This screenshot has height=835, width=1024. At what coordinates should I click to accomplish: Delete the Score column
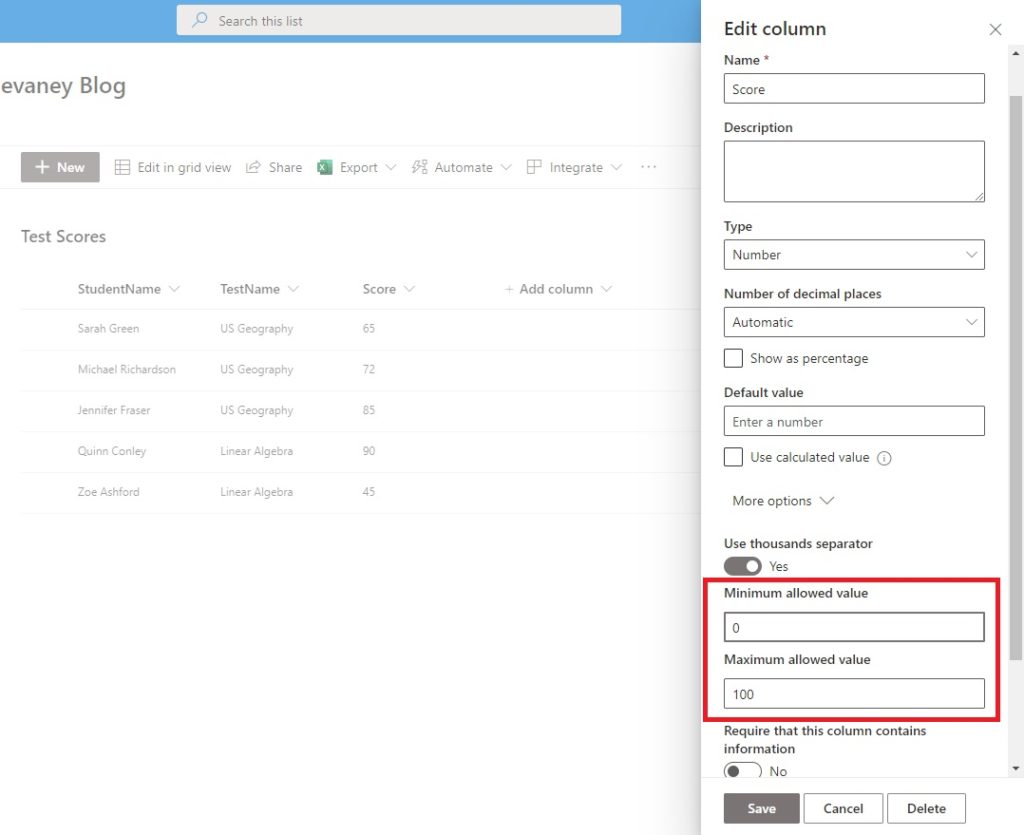pos(926,808)
